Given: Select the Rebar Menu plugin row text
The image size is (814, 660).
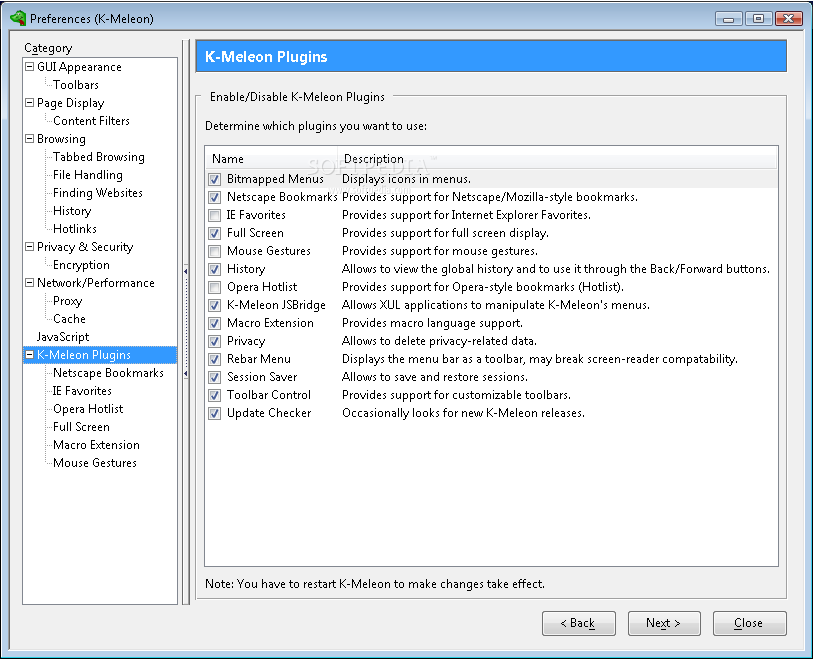Looking at the screenshot, I should coord(259,359).
